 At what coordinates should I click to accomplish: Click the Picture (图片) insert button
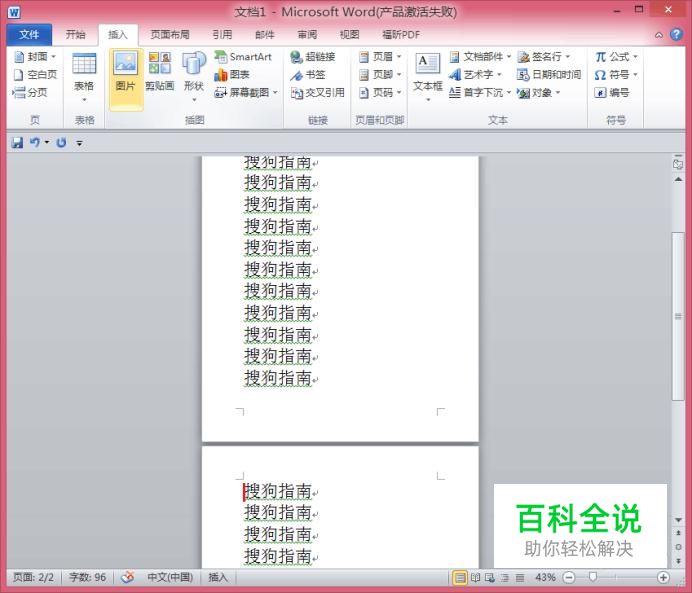point(126,78)
